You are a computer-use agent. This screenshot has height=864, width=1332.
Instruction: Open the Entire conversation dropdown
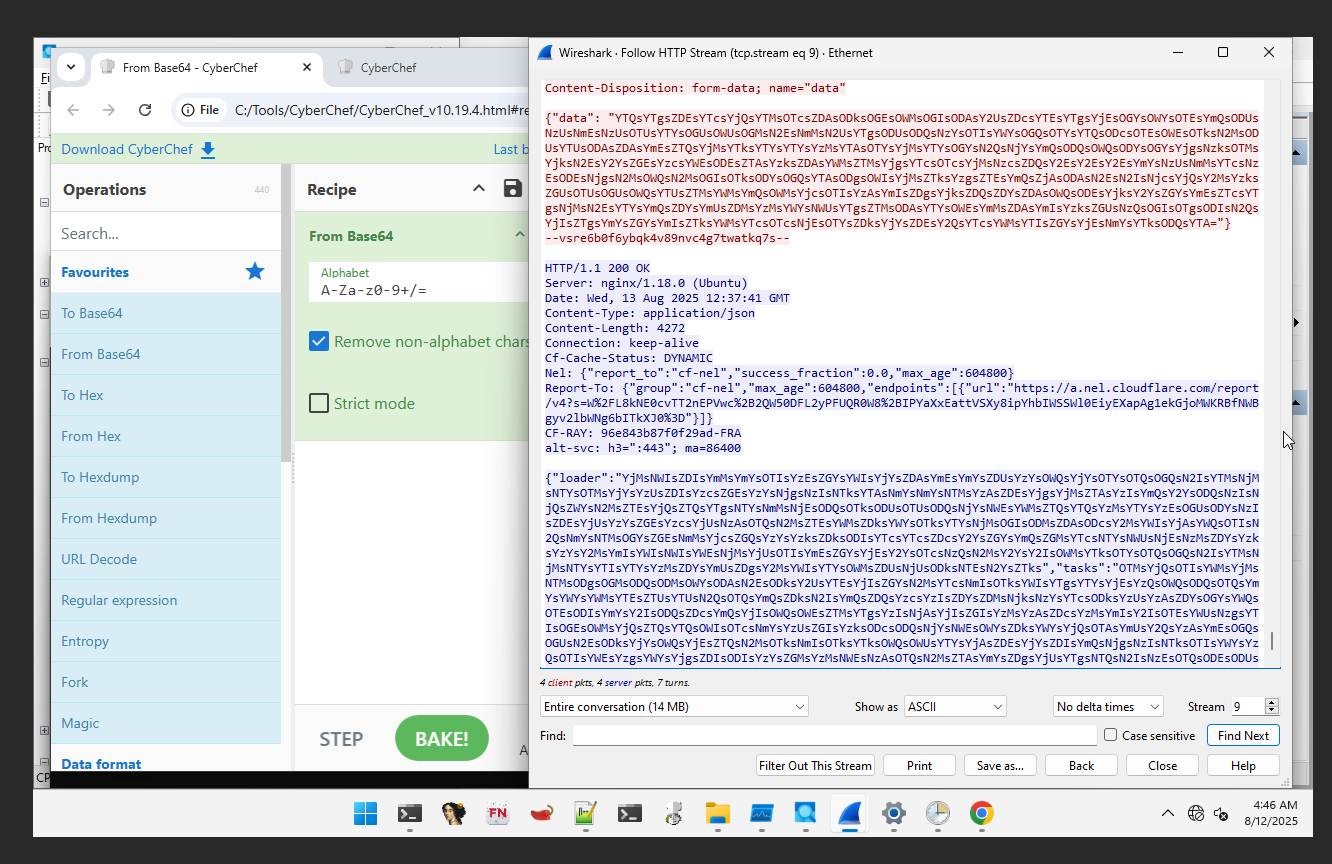[x=674, y=706]
